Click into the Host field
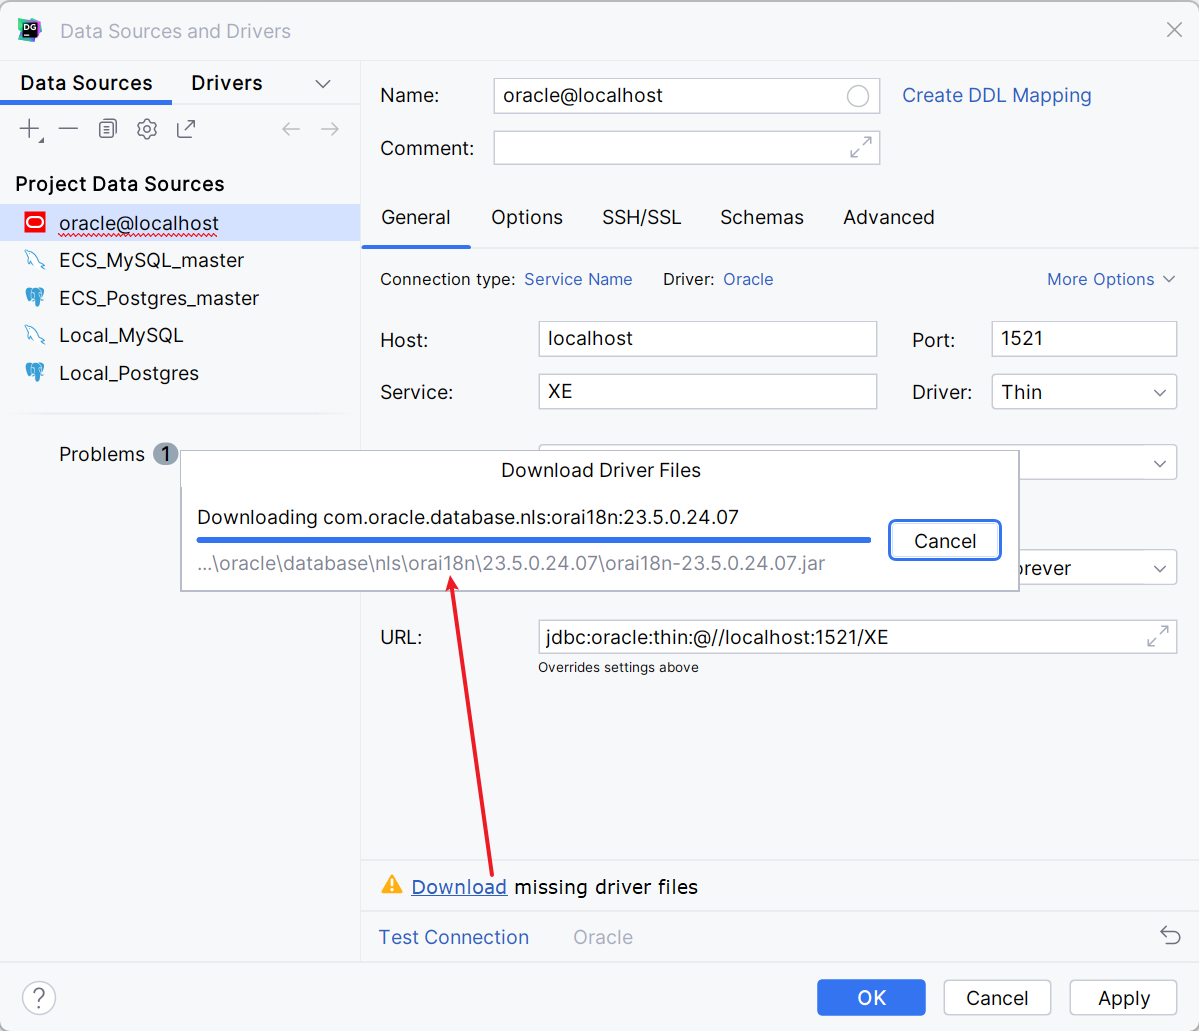The width and height of the screenshot is (1199, 1031). [x=707, y=339]
